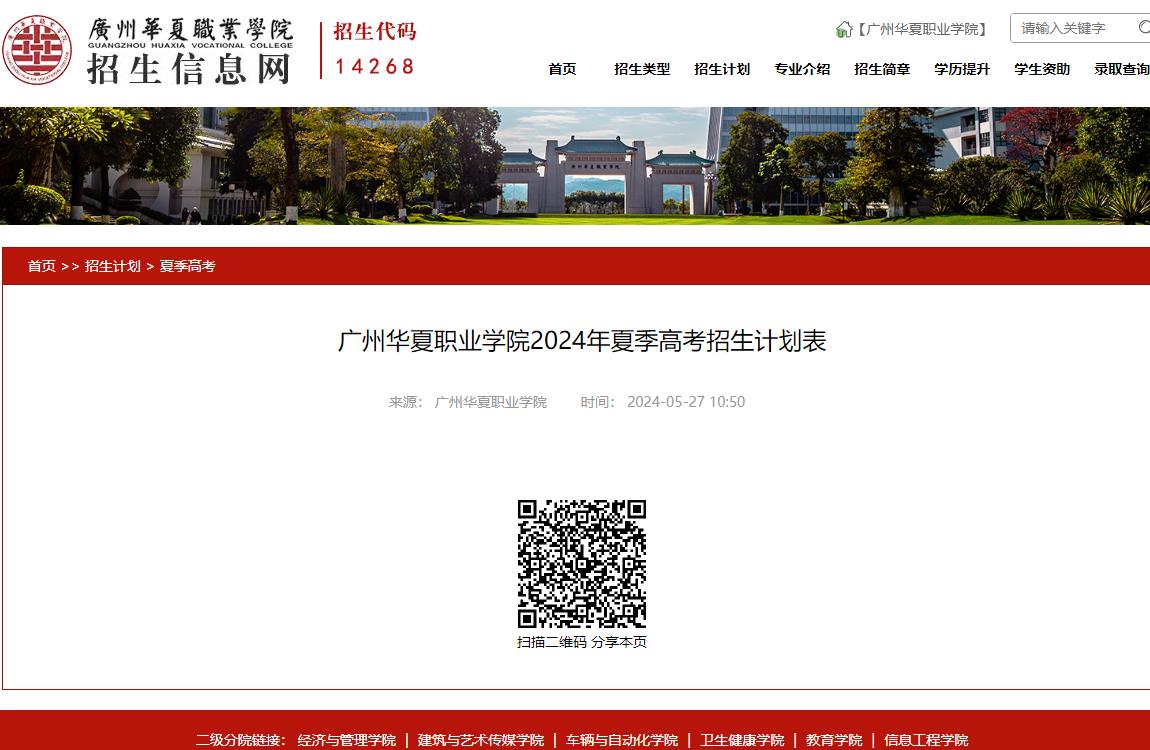Click the 扫描二维码 分享本页 caption

point(582,642)
